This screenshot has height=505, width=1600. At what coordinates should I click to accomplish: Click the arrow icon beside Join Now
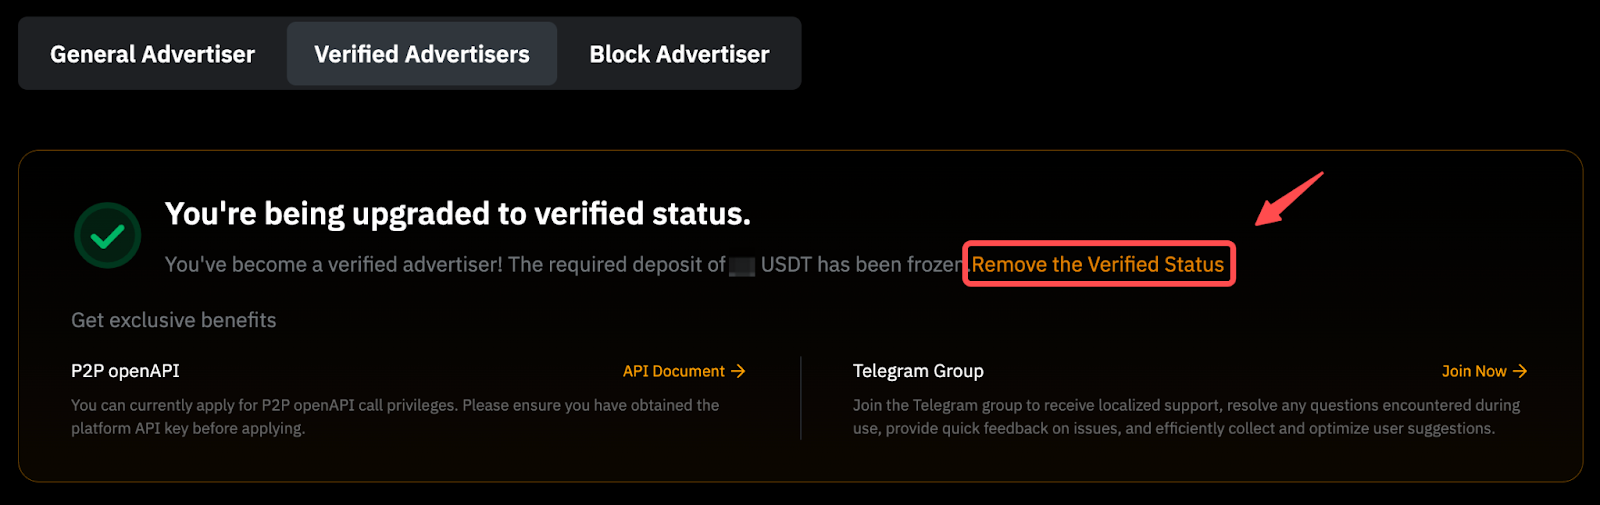1520,371
